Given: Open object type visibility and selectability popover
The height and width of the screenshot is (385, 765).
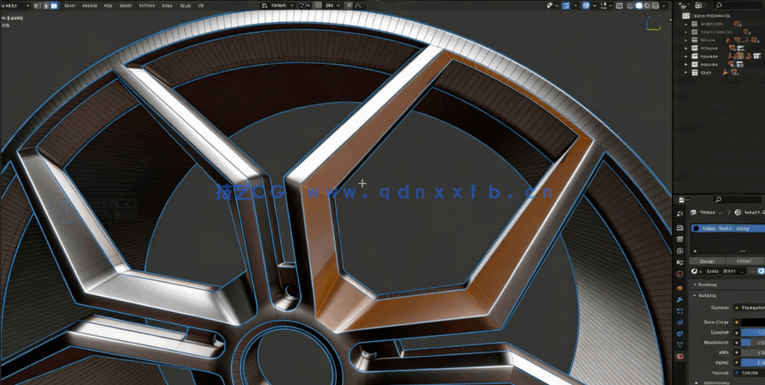Looking at the screenshot, I should [x=552, y=5].
